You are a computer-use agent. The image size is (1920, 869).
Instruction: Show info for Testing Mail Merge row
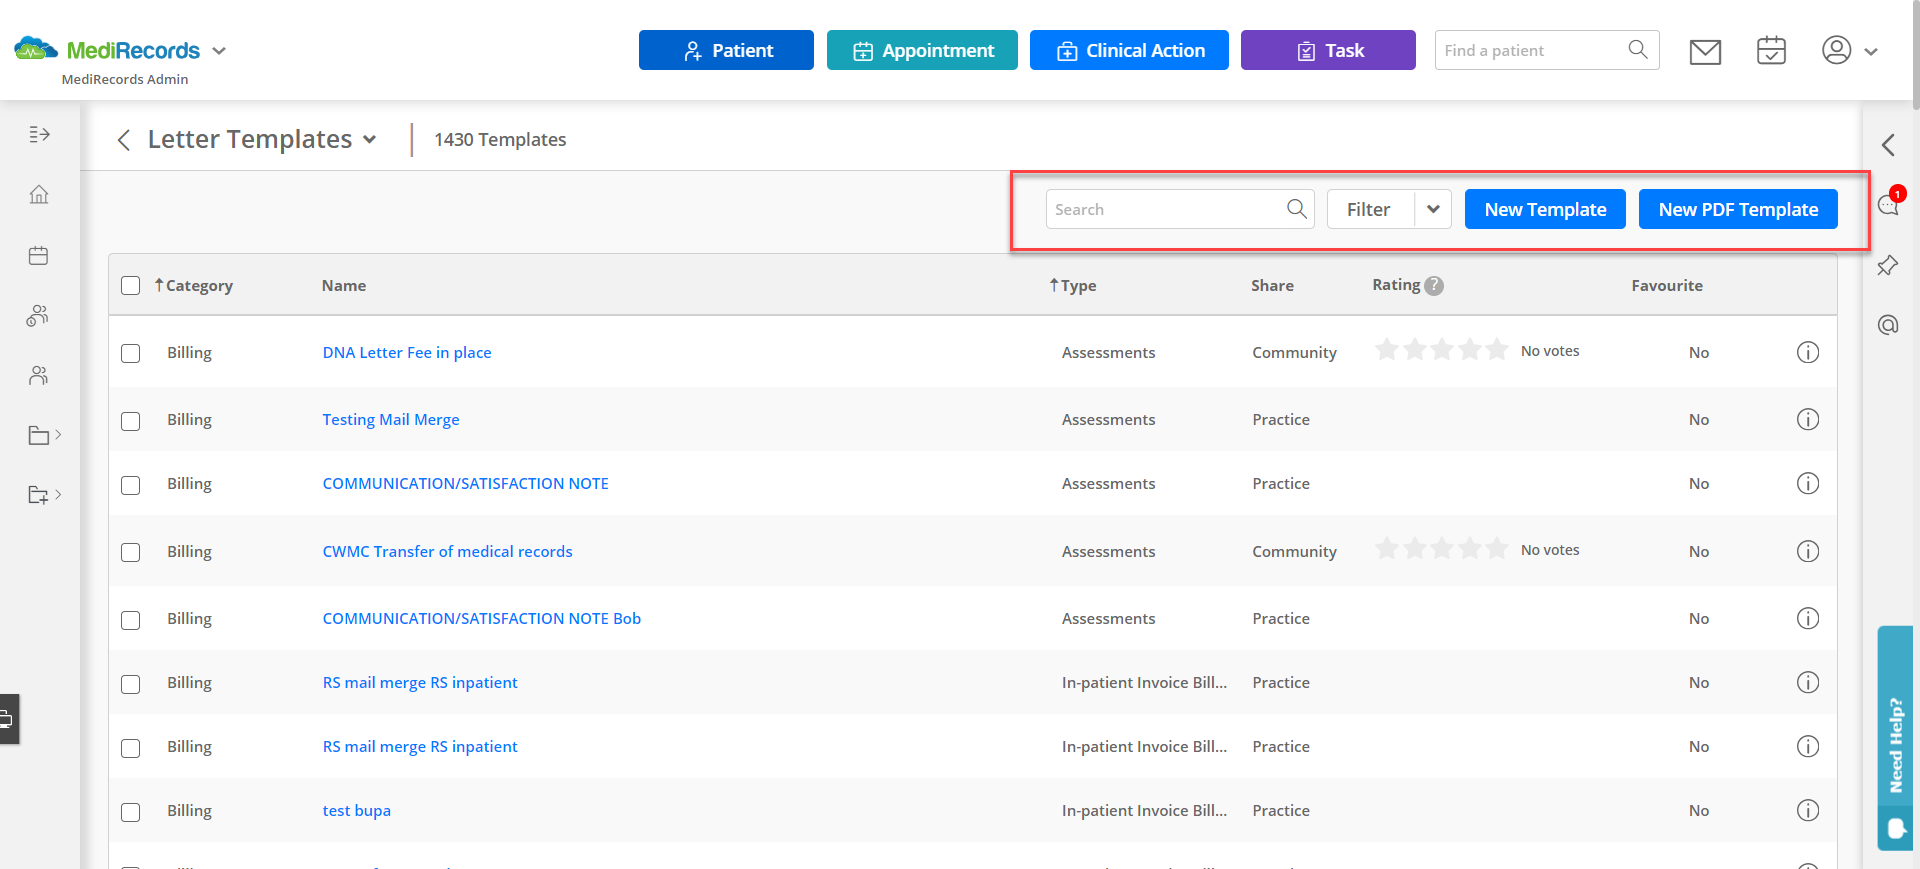(x=1808, y=419)
